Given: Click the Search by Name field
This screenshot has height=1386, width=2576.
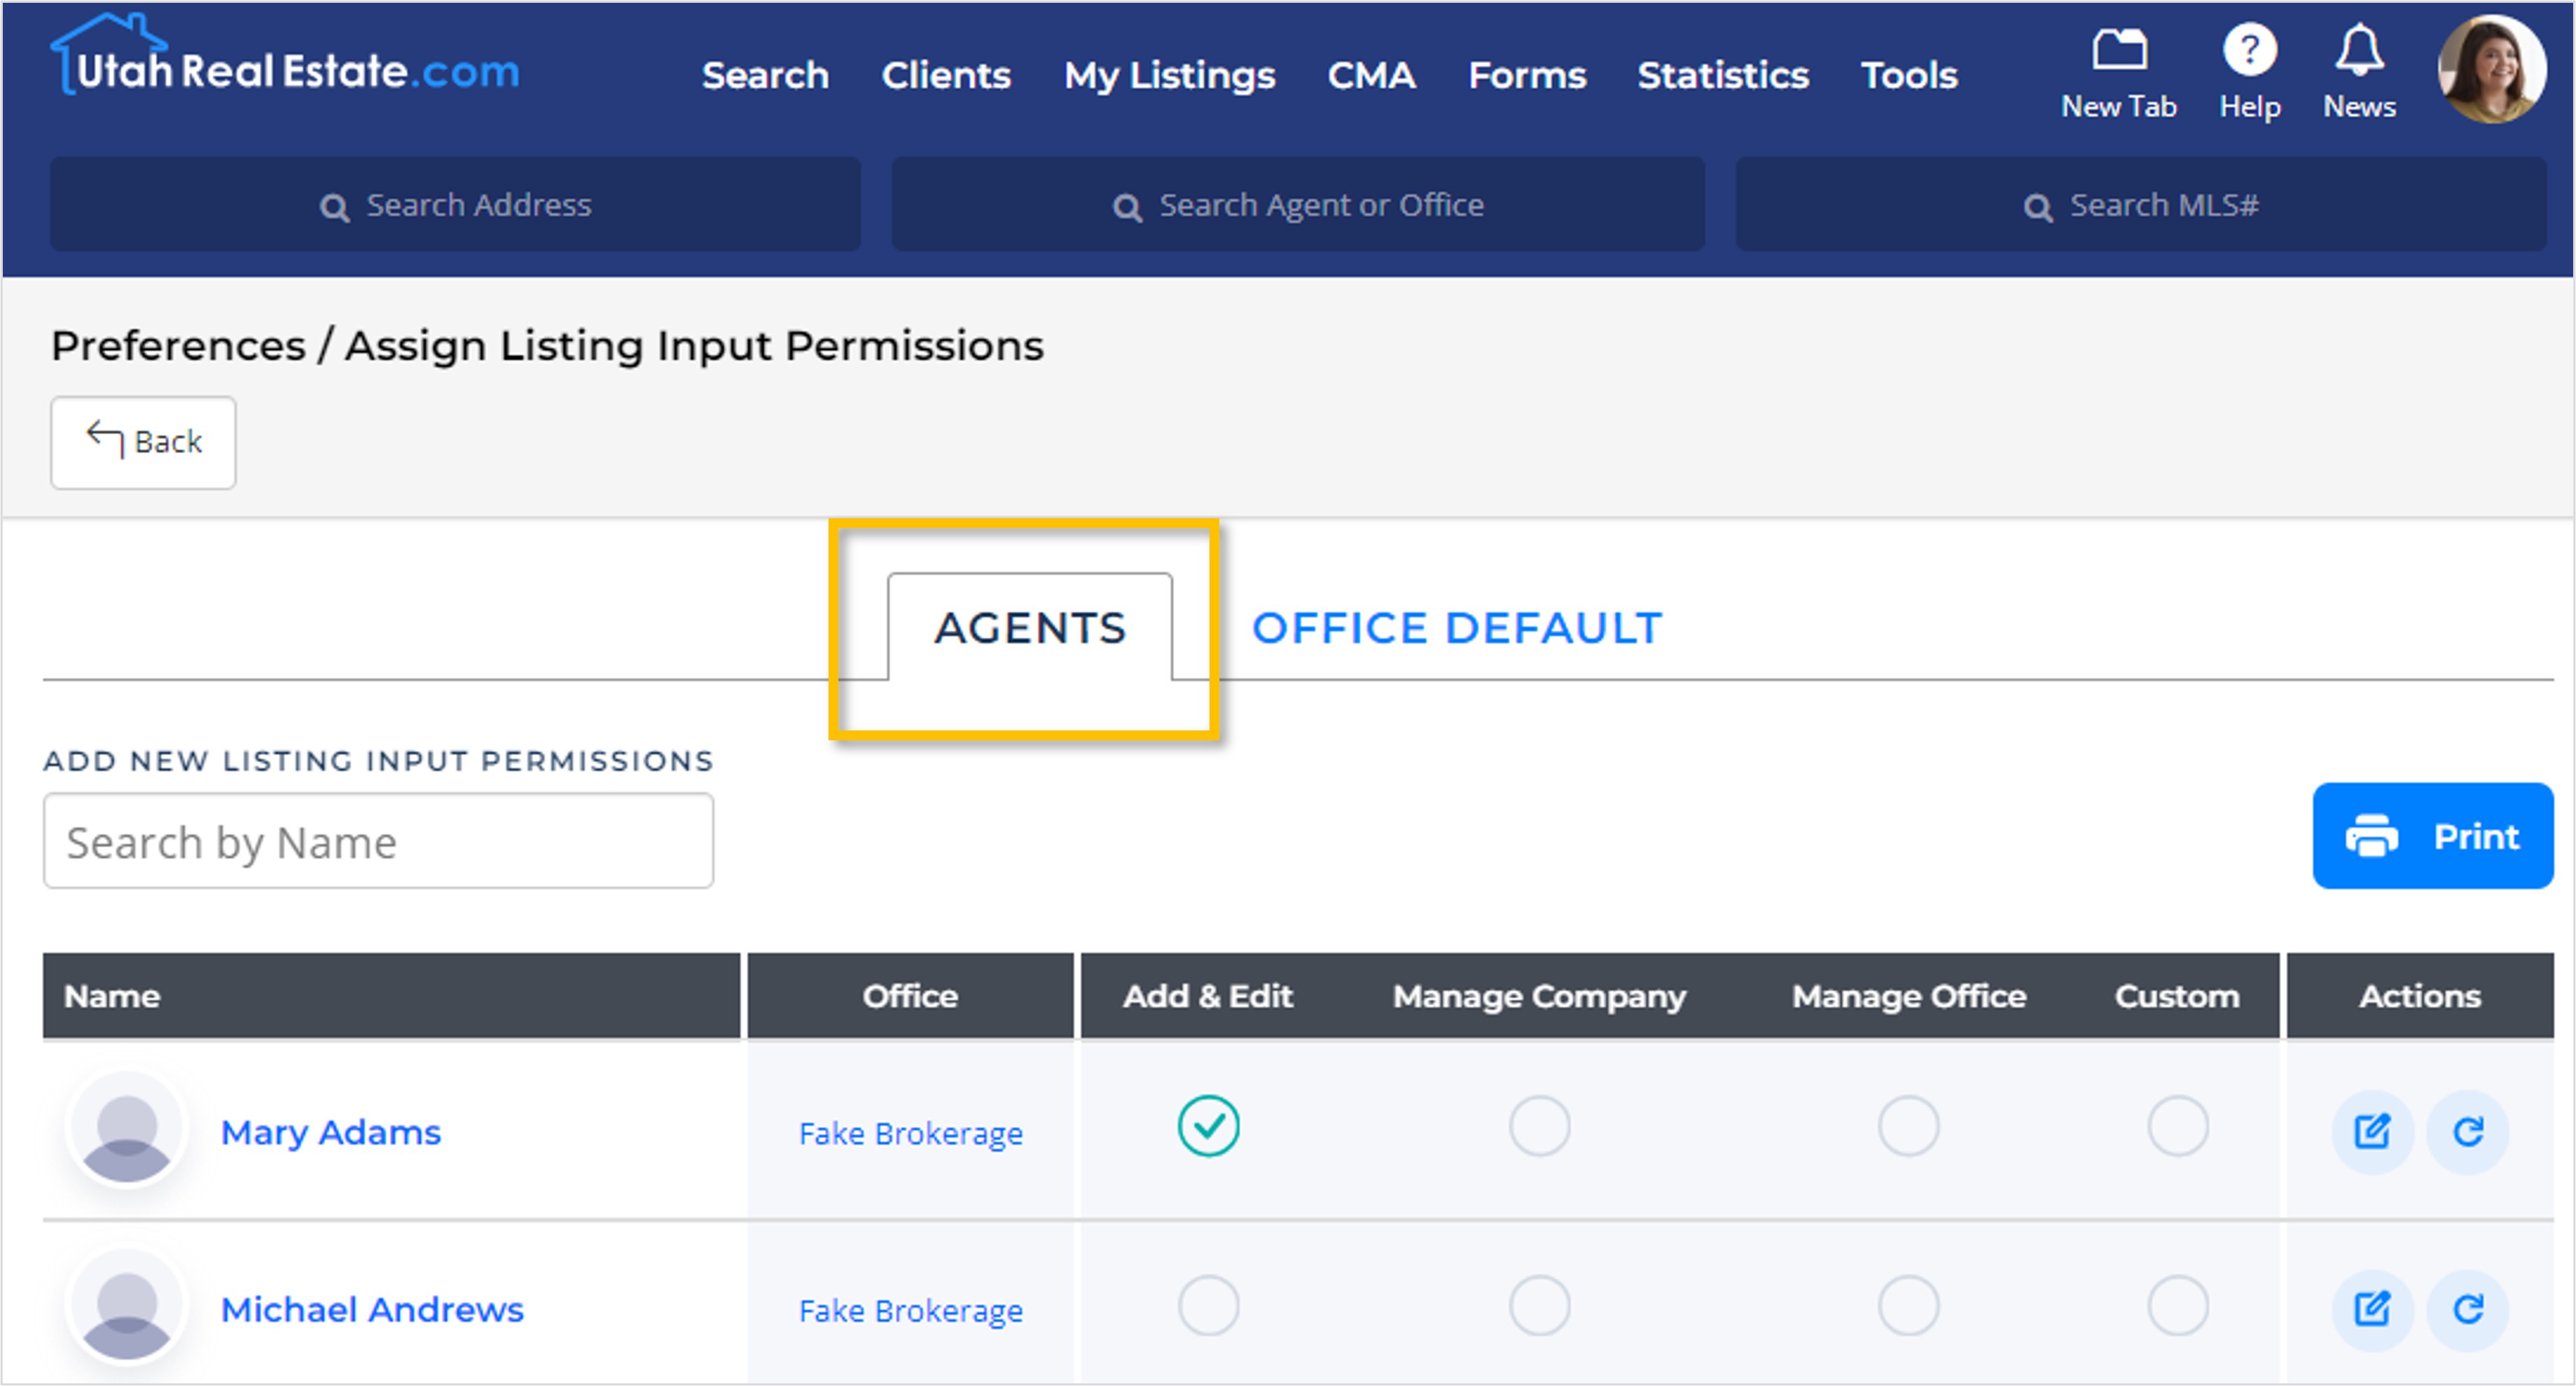Looking at the screenshot, I should pyautogui.click(x=378, y=842).
